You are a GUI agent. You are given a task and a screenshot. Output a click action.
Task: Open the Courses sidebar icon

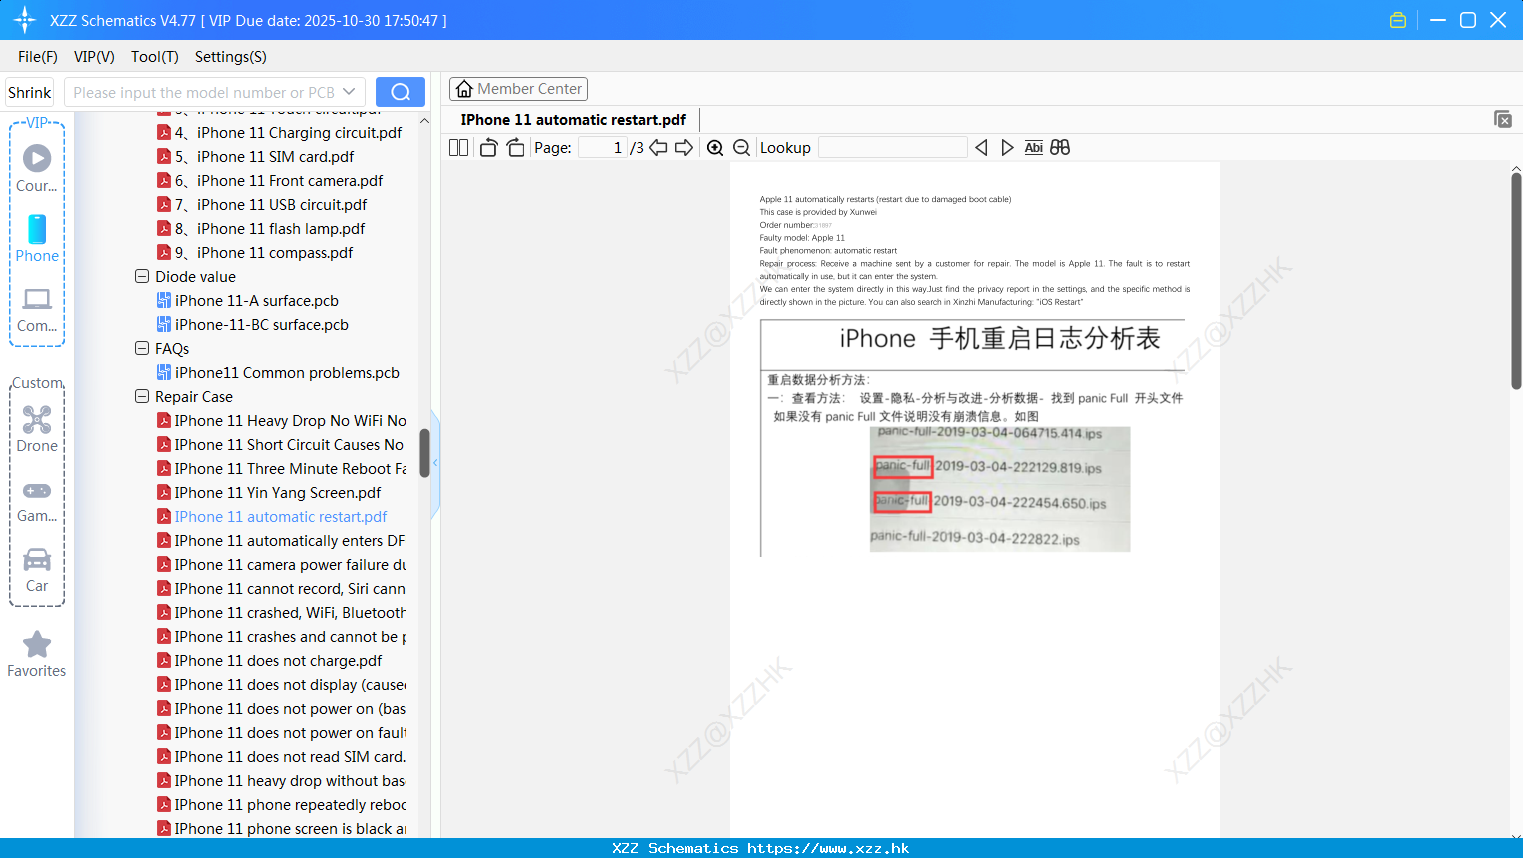click(37, 168)
